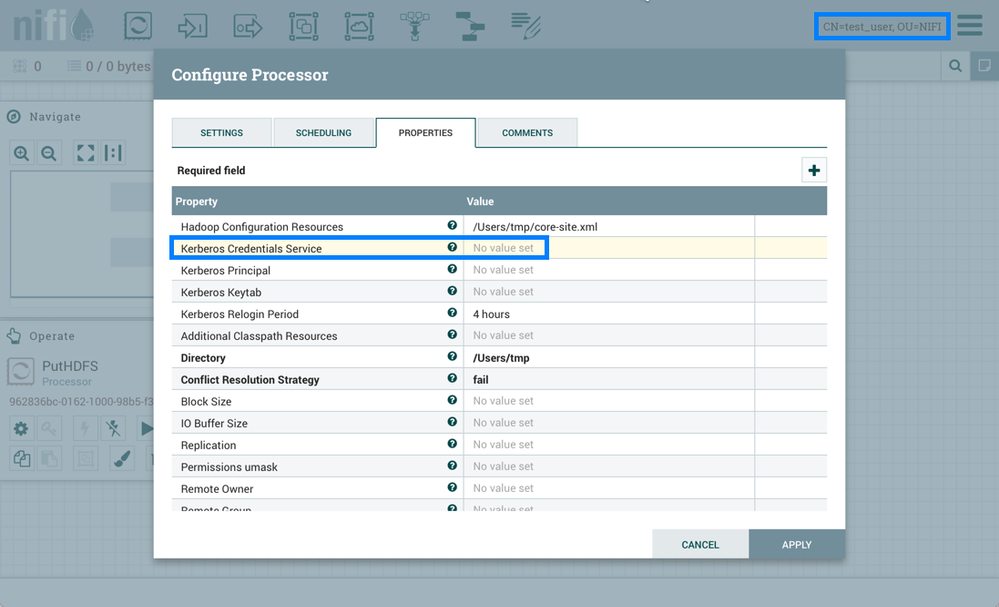
Task: Click the Add Input Port icon
Action: pyautogui.click(x=192, y=25)
